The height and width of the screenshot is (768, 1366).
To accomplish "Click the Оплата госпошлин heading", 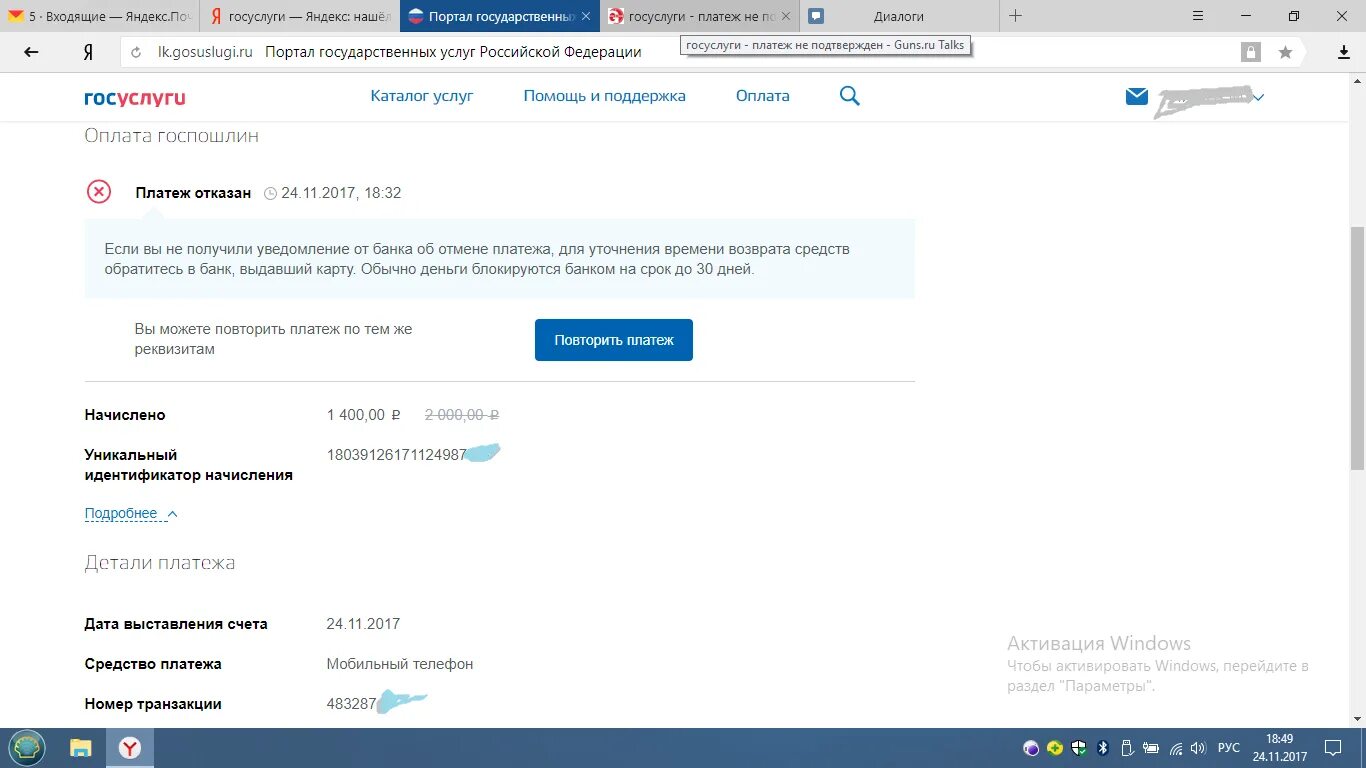I will click(x=171, y=136).
